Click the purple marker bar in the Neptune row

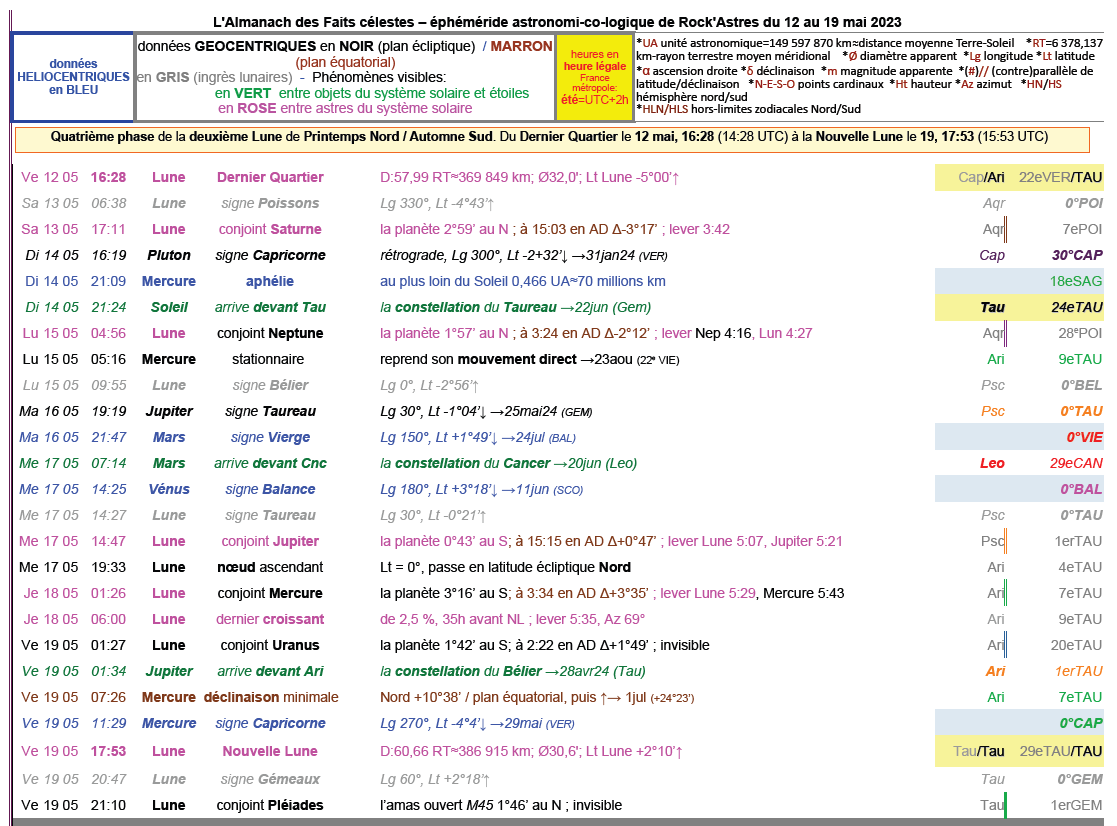(x=1005, y=334)
